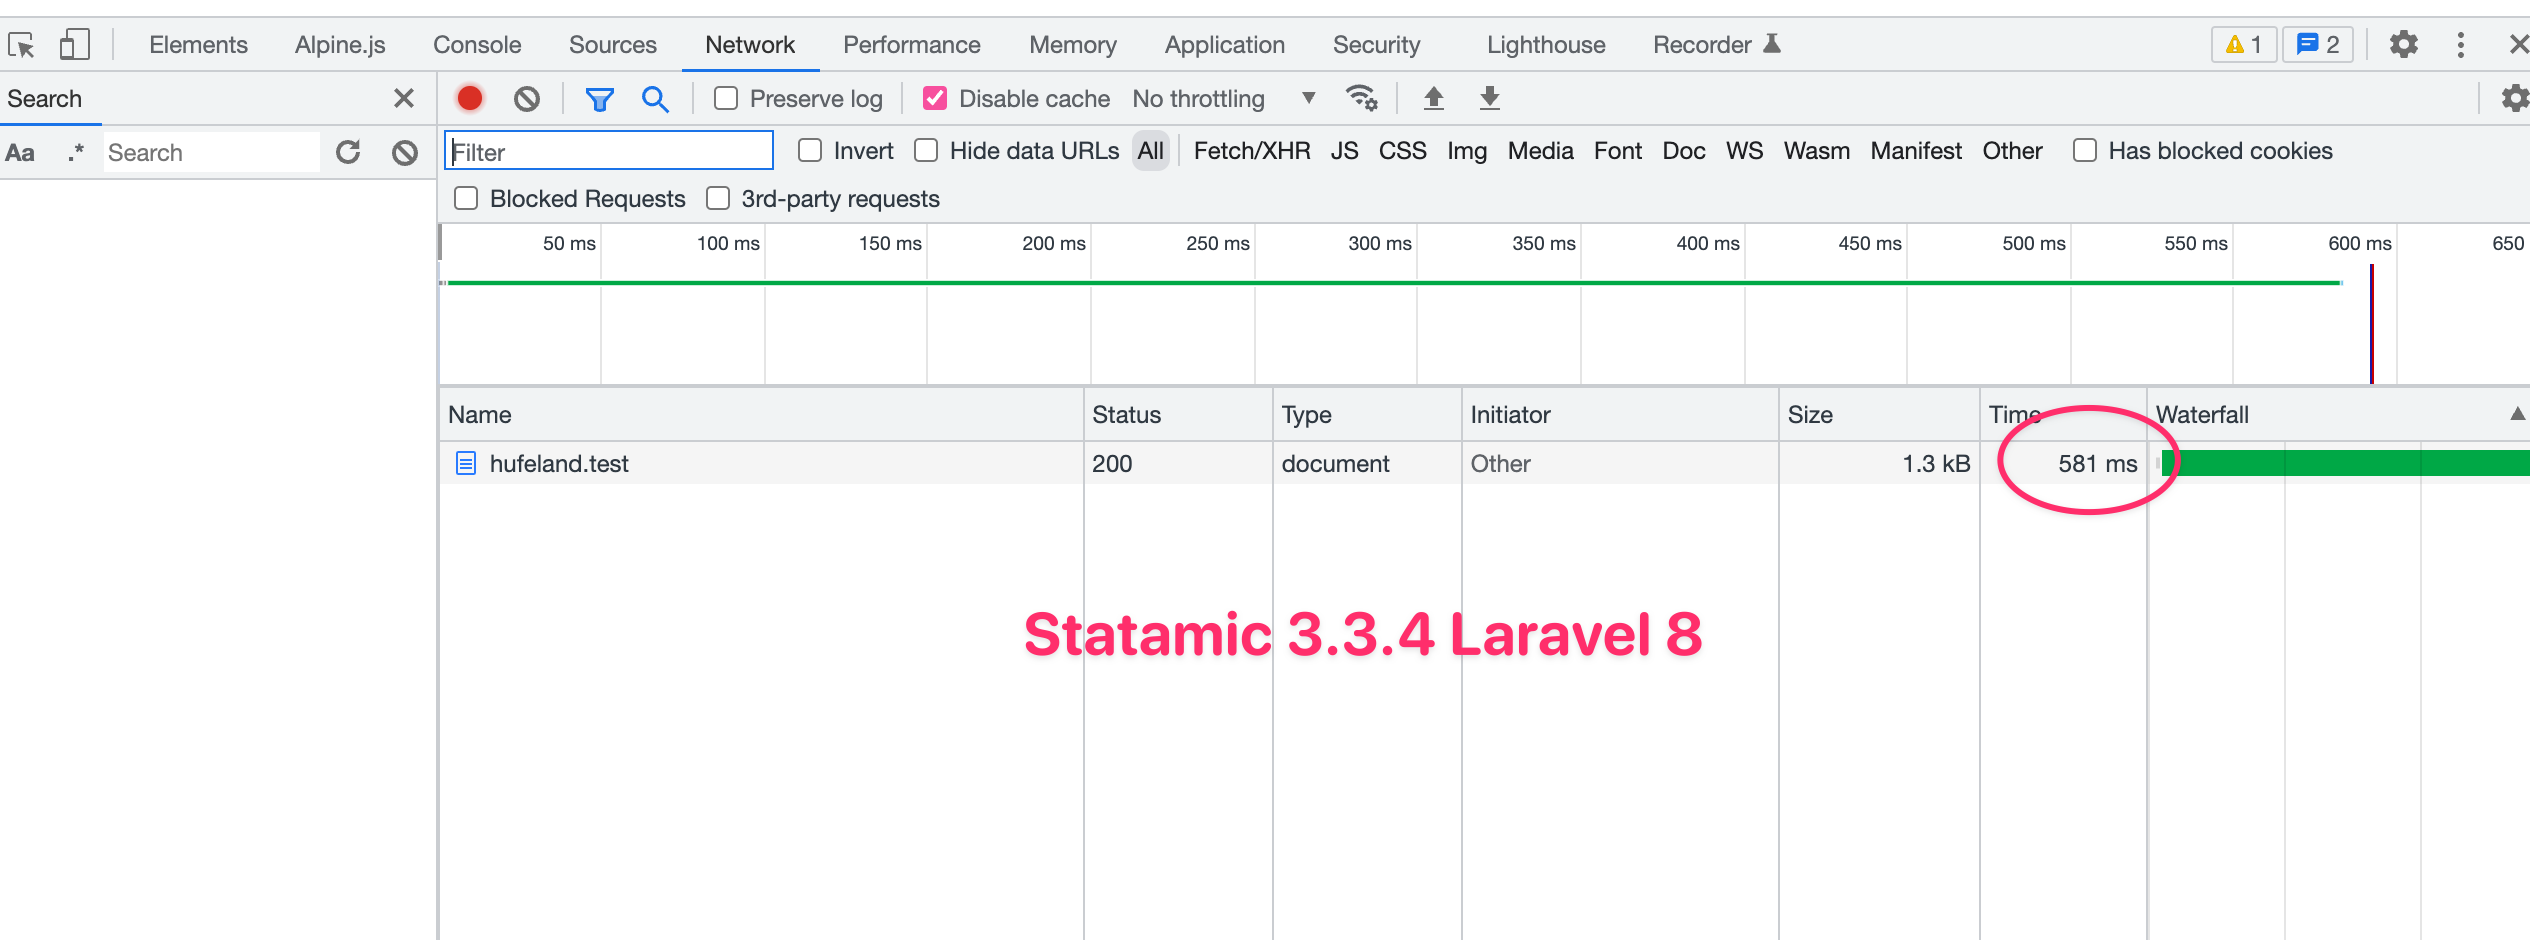Click the network Filter text field
Image resolution: width=2530 pixels, height=940 pixels.
[x=609, y=151]
